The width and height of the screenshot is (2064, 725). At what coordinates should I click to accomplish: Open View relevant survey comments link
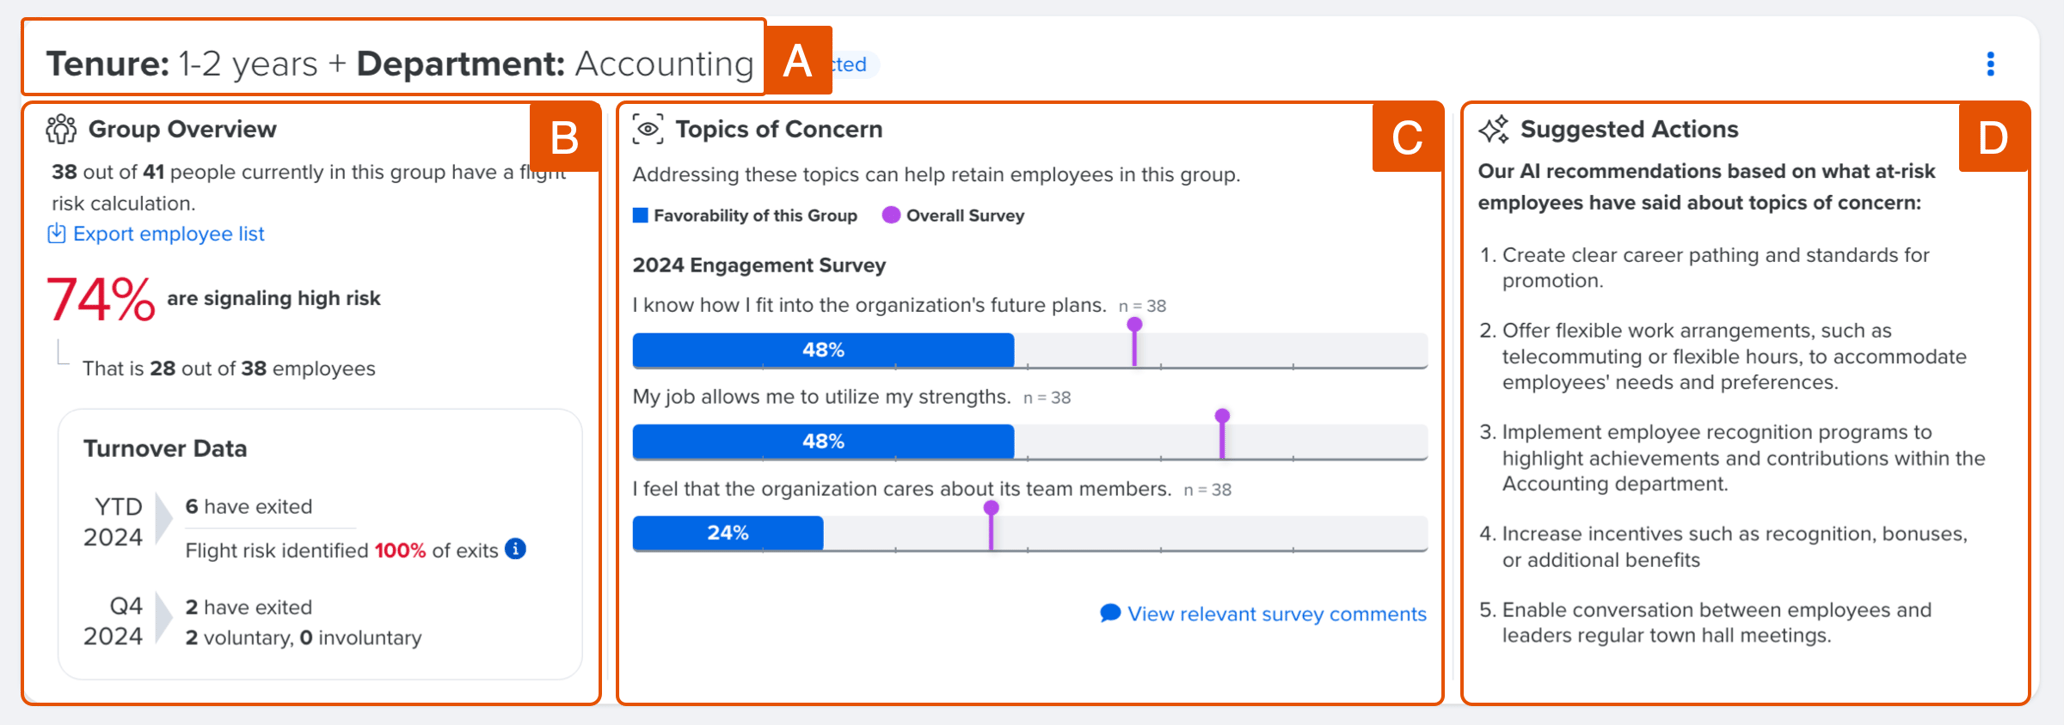point(1276,614)
